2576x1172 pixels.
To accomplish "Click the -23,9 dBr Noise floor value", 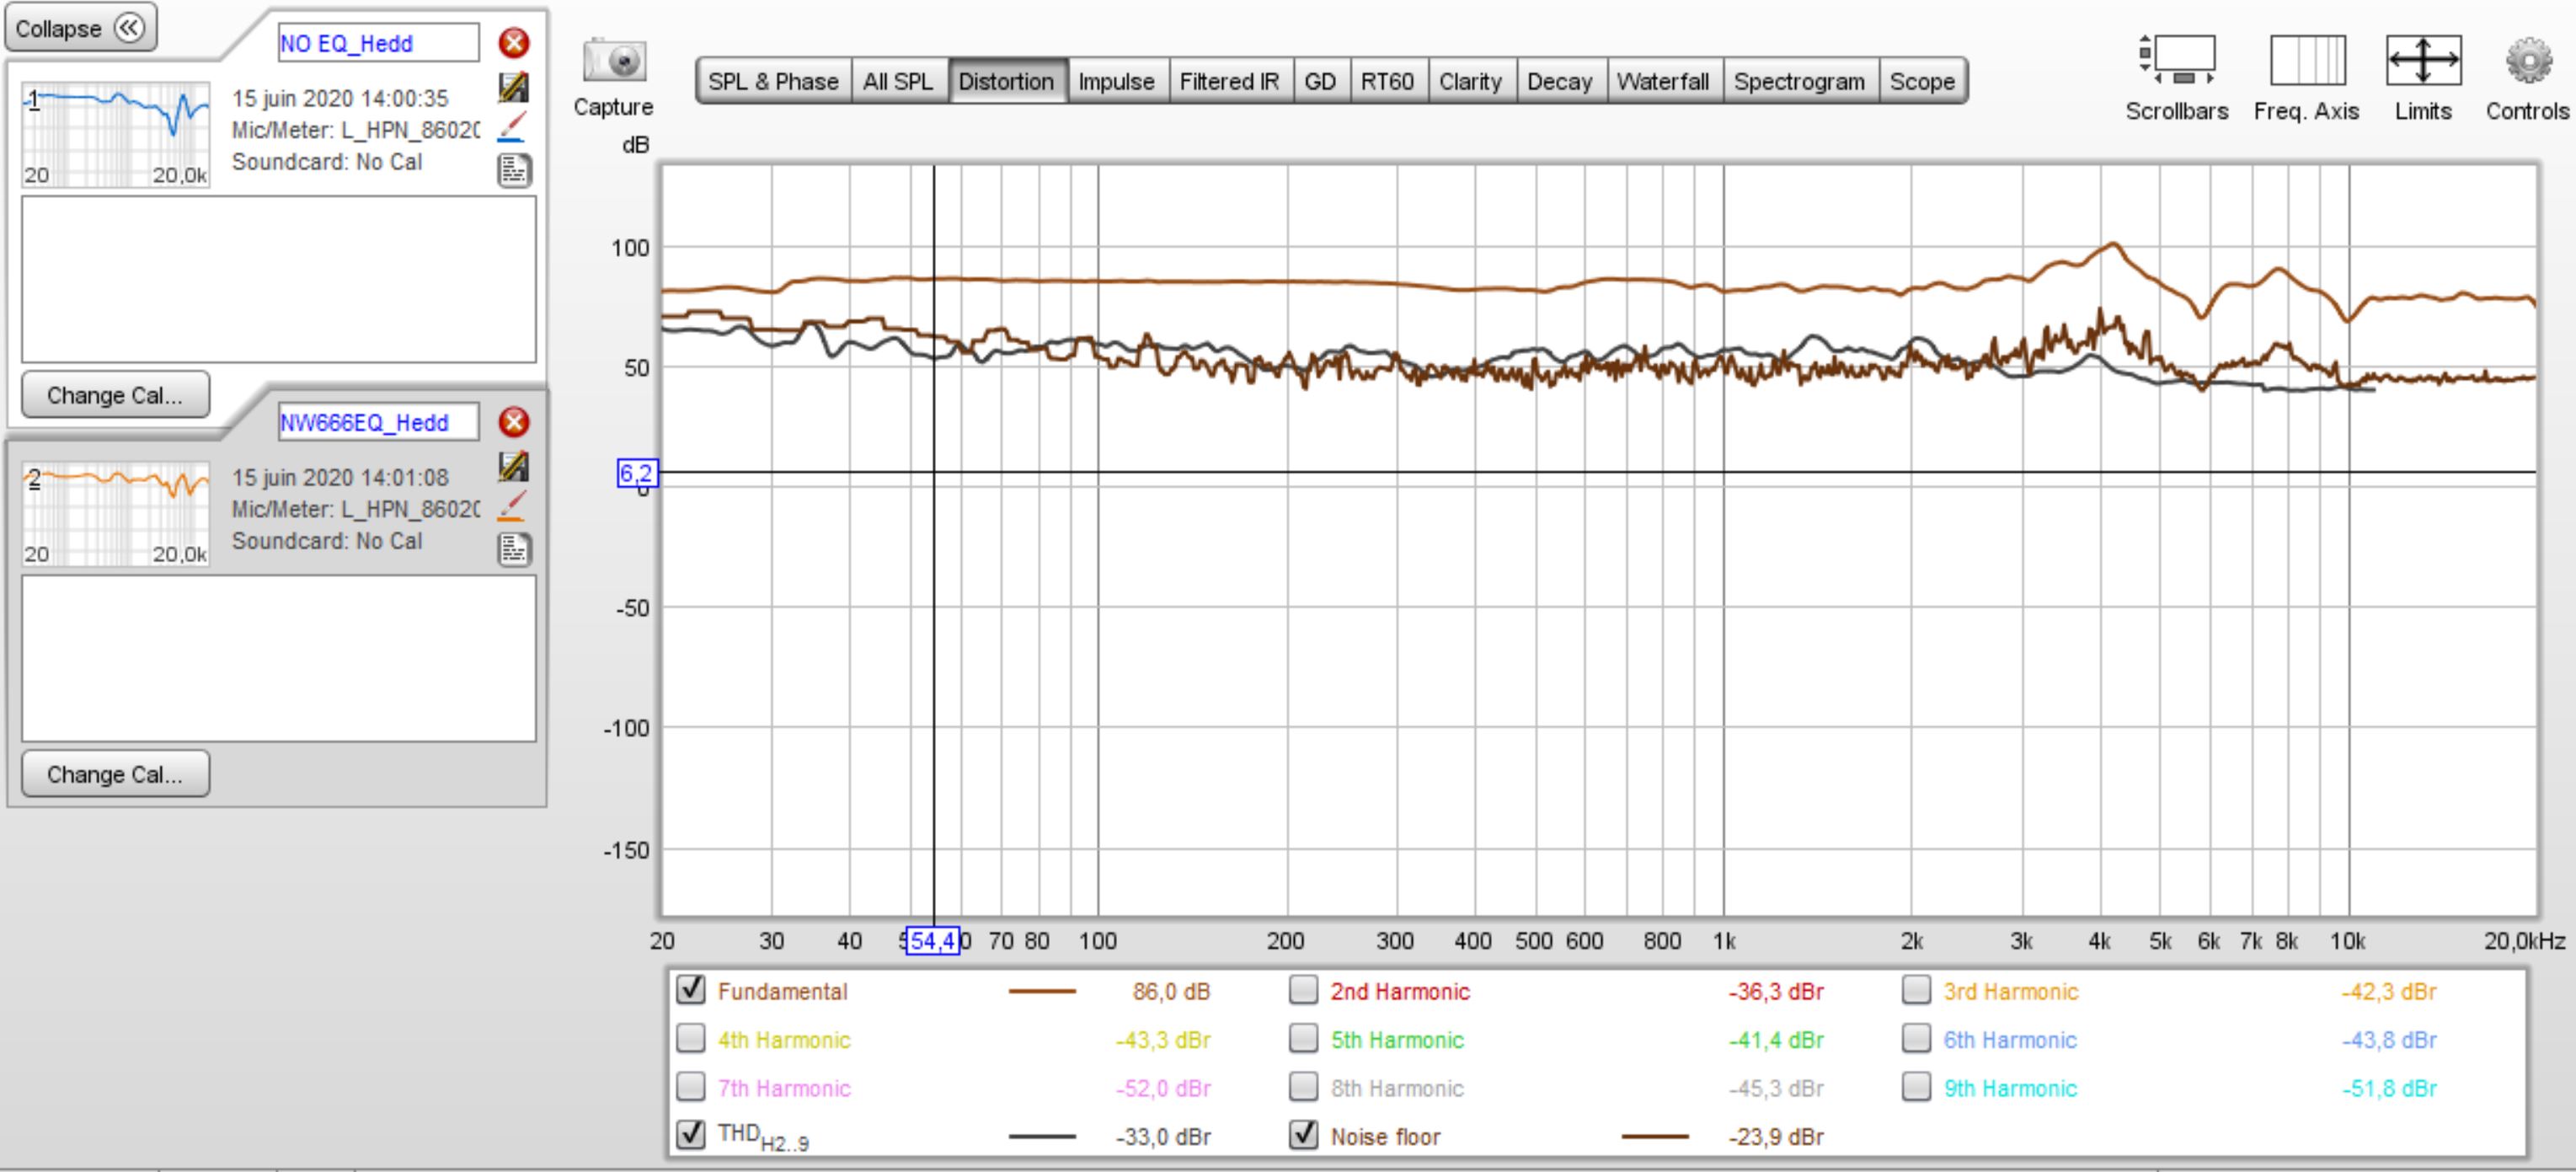I will click(1776, 1137).
